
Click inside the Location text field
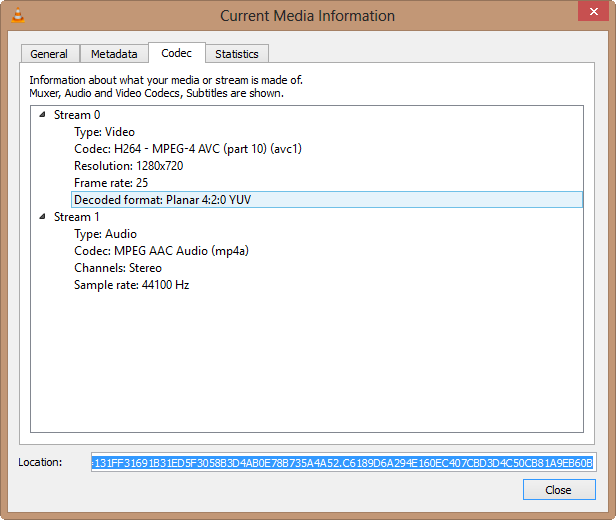coord(342,463)
